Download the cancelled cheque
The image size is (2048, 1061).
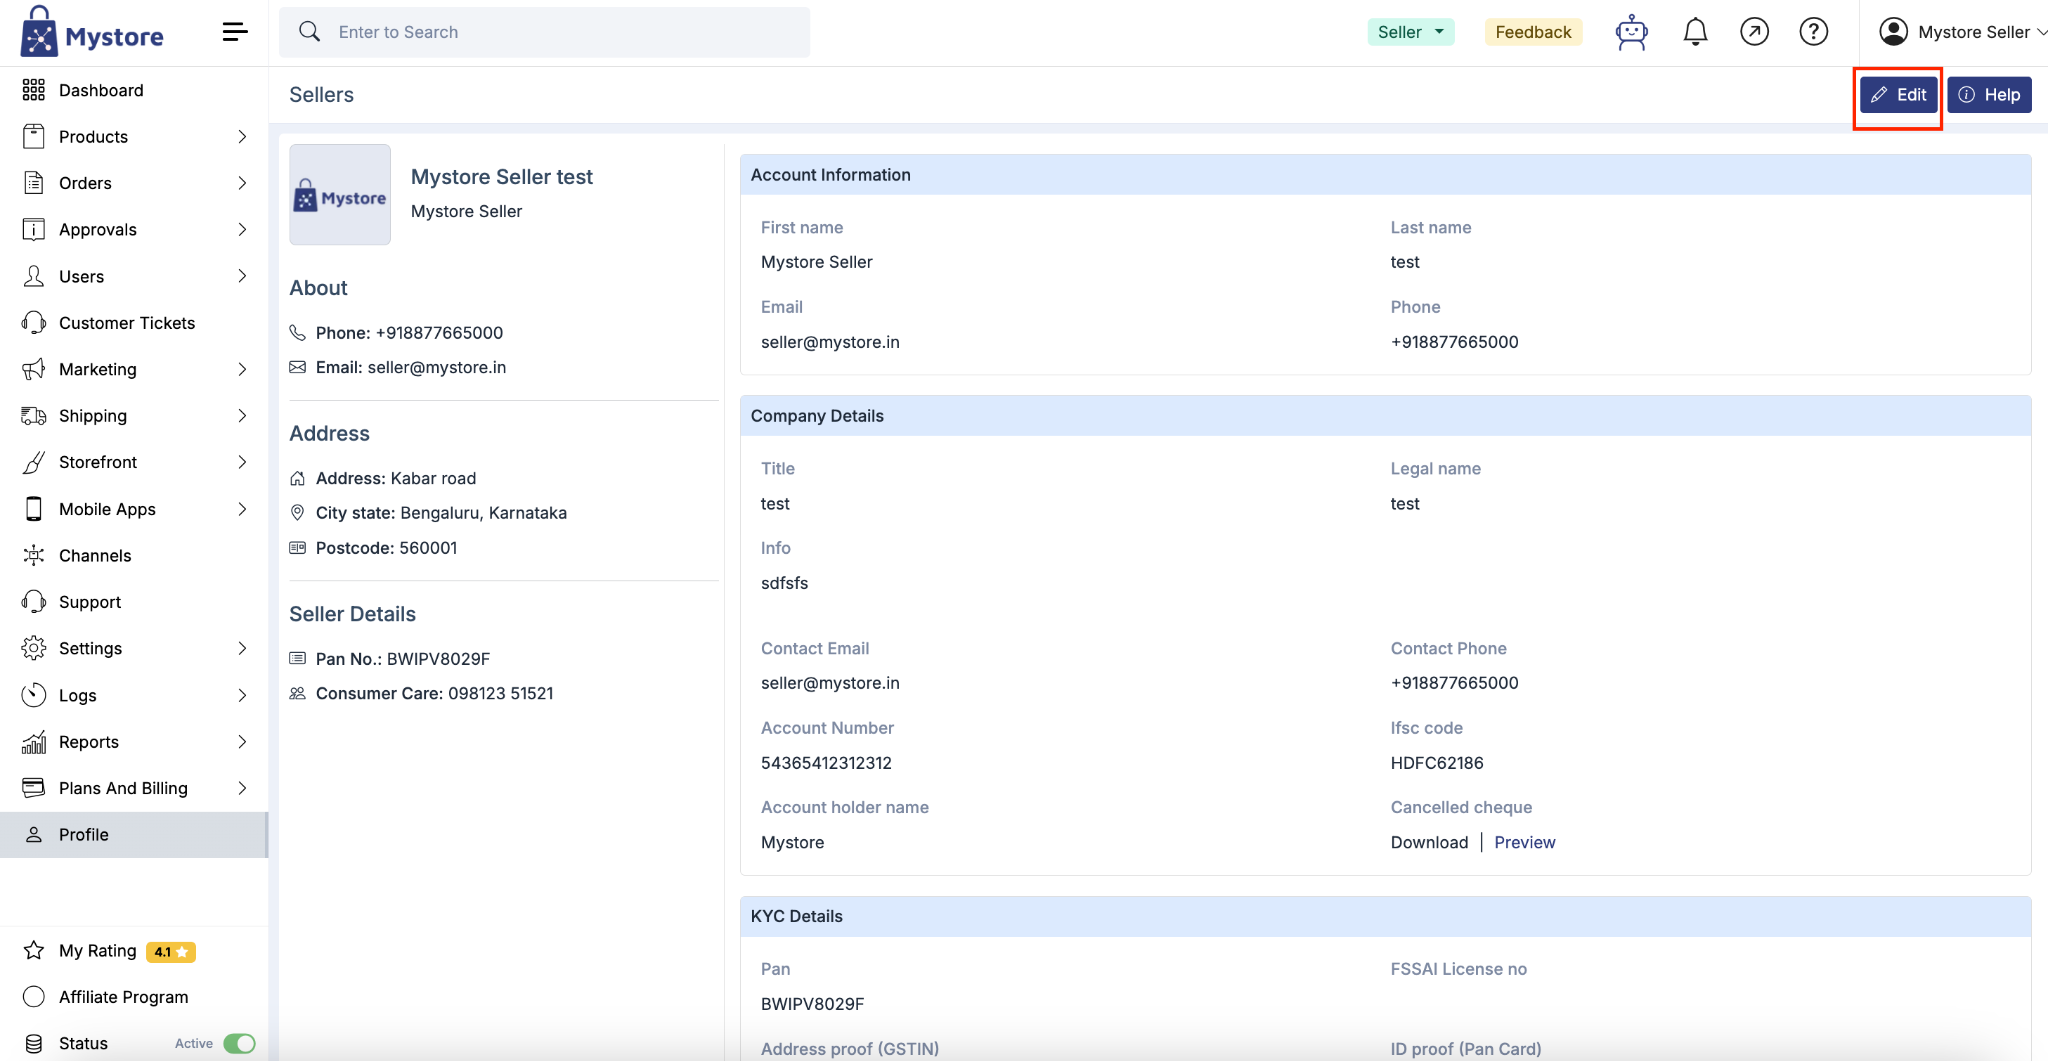[1429, 842]
